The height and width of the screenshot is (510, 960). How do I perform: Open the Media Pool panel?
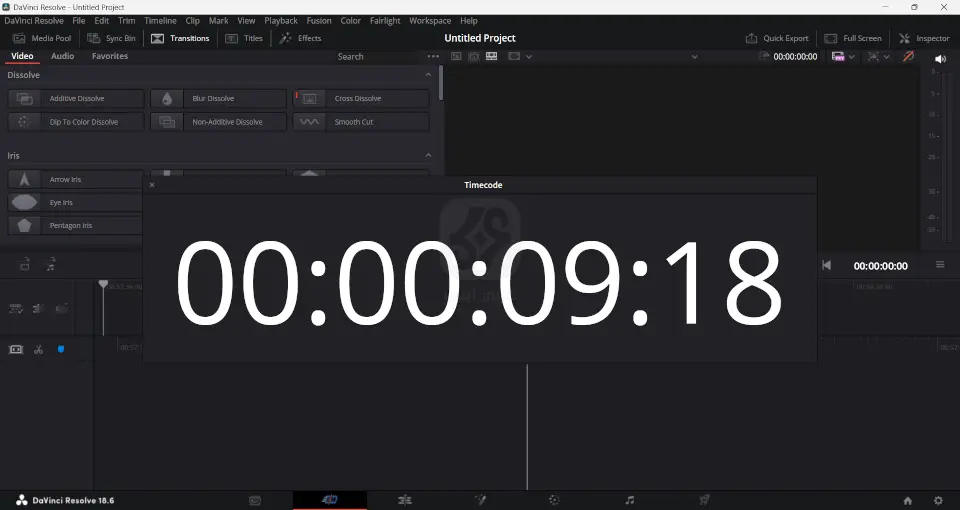pyautogui.click(x=42, y=38)
